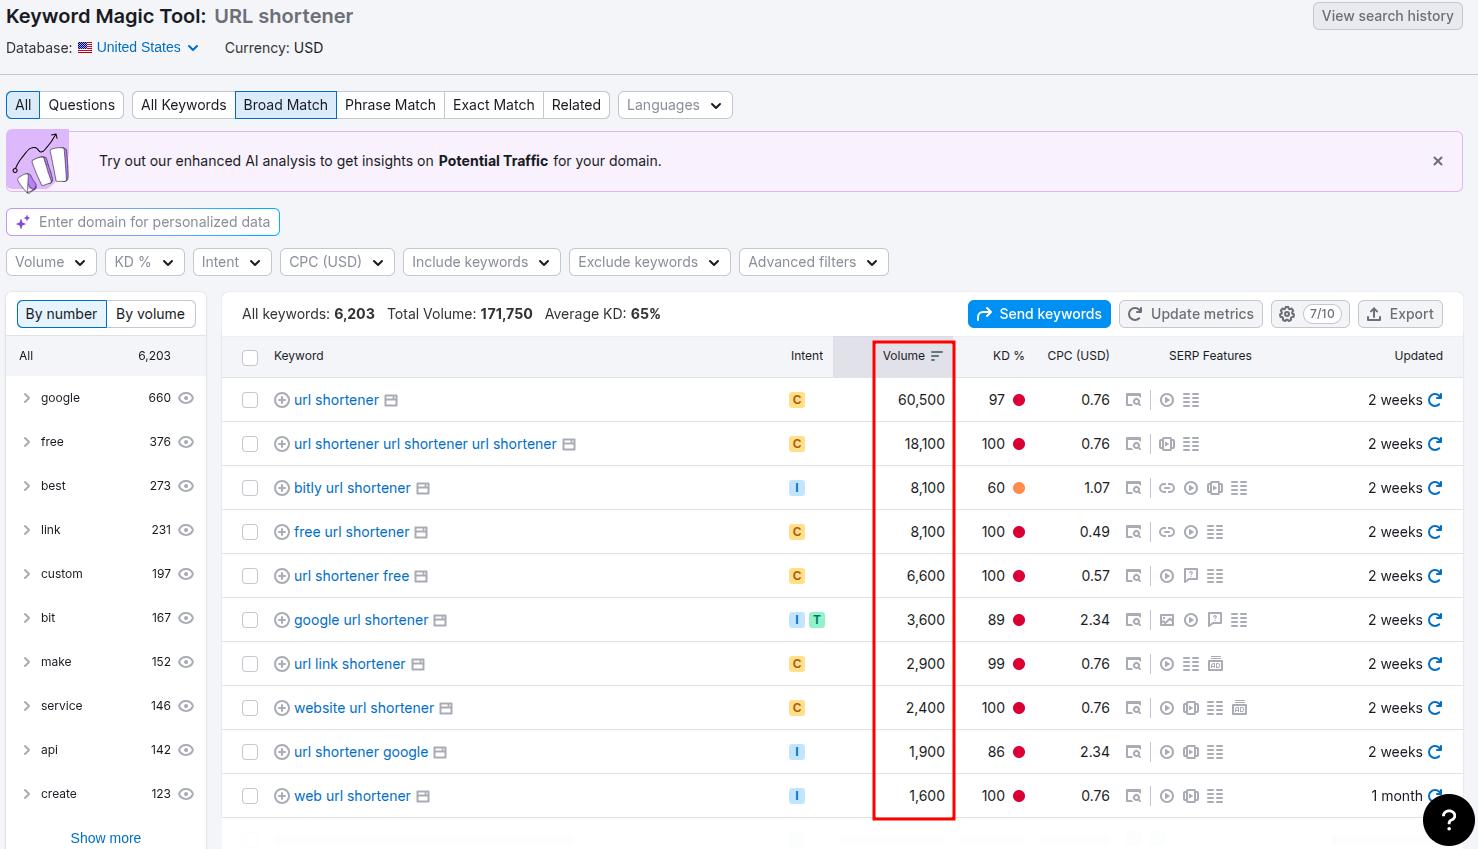Click the domain input for personalized data
This screenshot has width=1478, height=849.
point(142,221)
